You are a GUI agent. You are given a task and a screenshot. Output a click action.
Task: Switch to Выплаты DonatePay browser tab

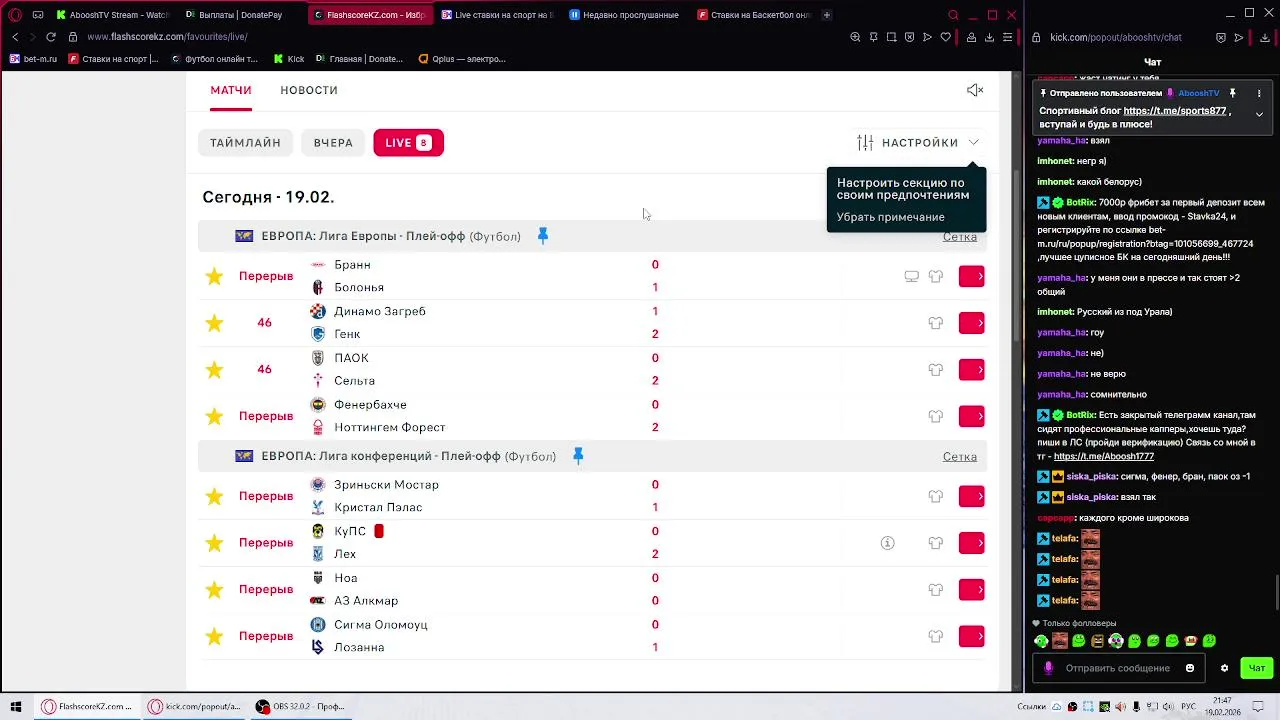pos(240,15)
